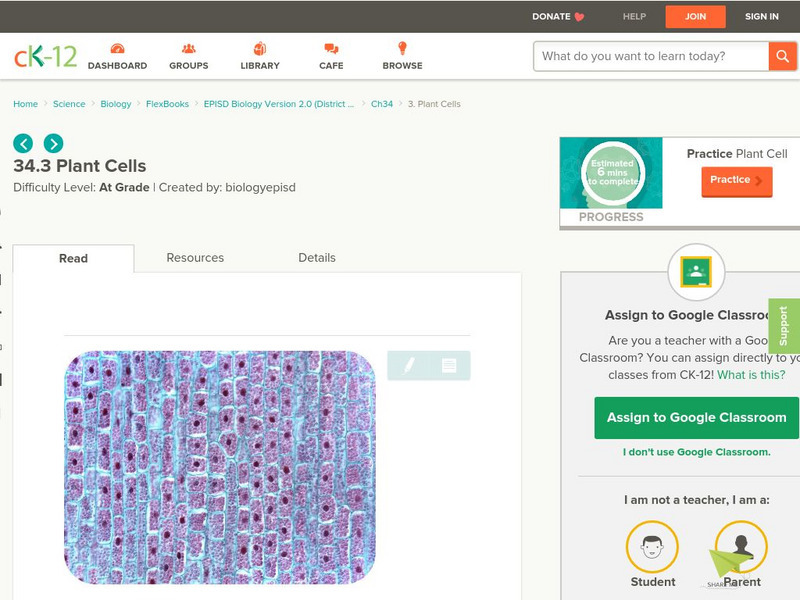Select the Student role icon
Image resolution: width=800 pixels, height=600 pixels.
click(x=652, y=548)
